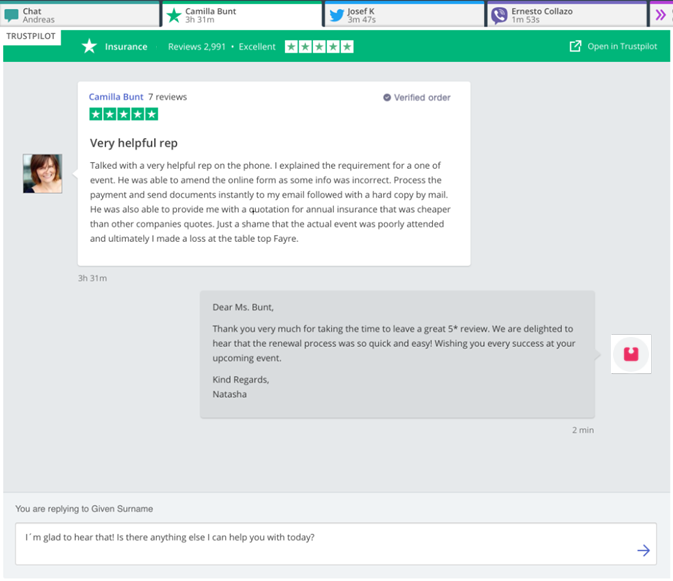This screenshot has width=673, height=581.
Task: Switch to the Josef K conversation tab
Action: pos(405,15)
